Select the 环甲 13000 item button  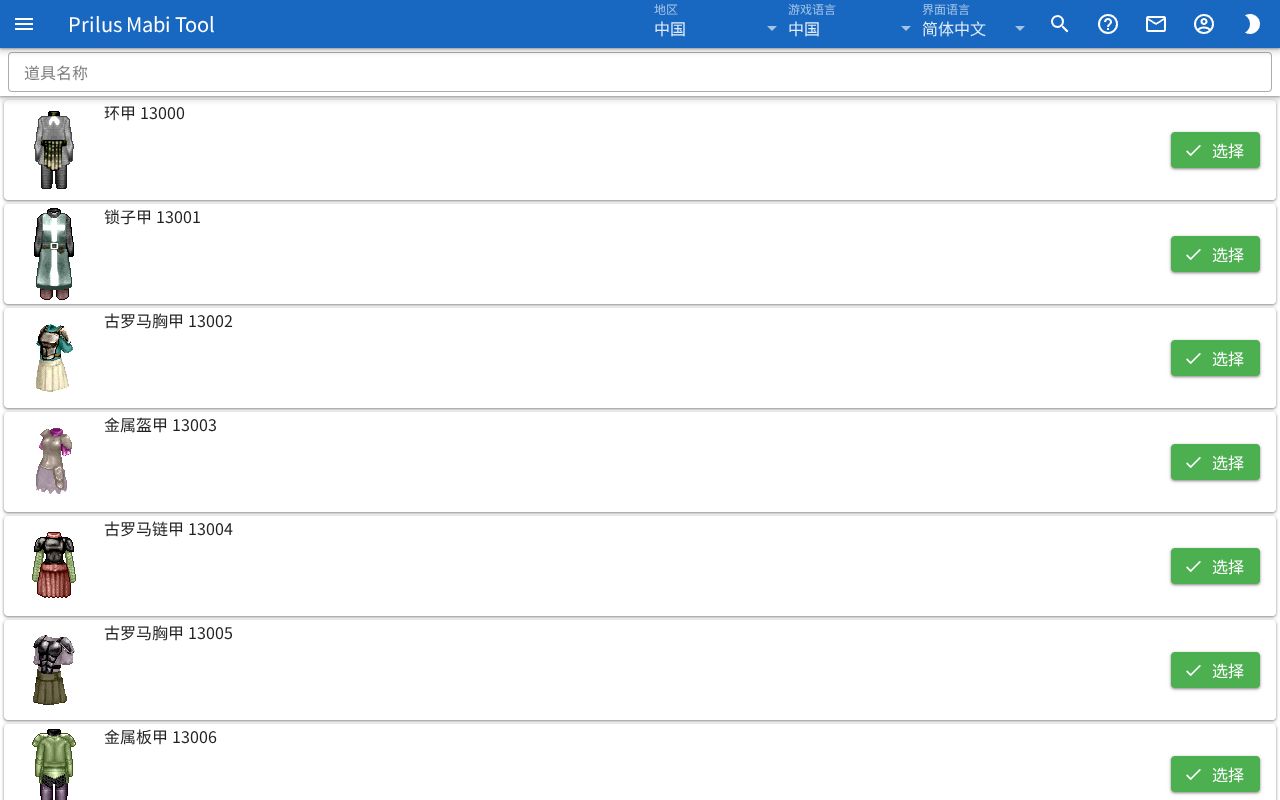point(1215,150)
